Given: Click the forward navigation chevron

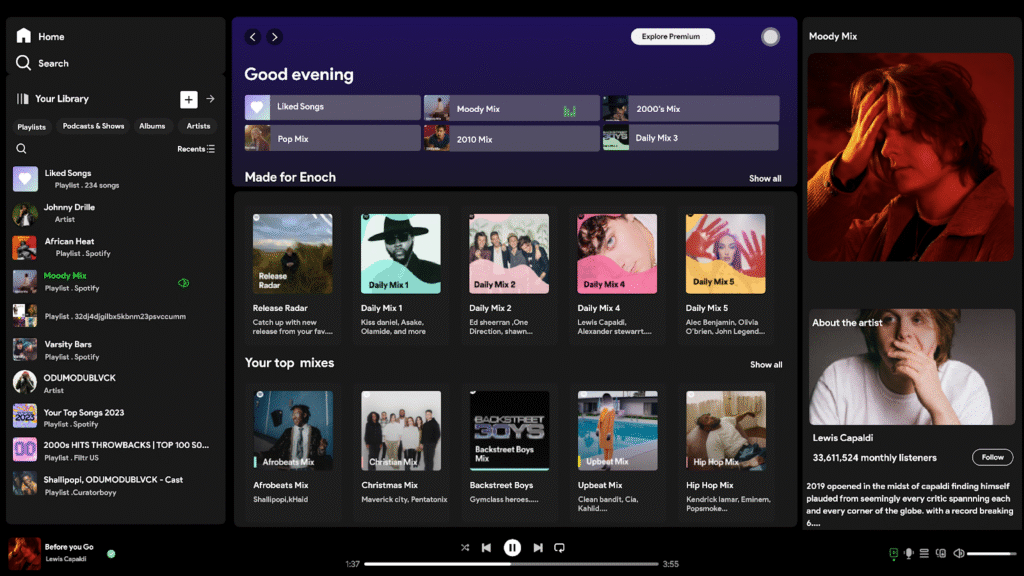Looking at the screenshot, I should [x=273, y=36].
